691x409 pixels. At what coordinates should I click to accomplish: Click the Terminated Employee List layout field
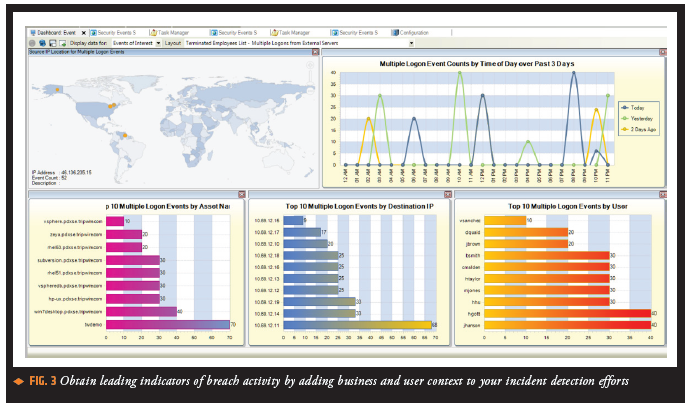pos(297,43)
